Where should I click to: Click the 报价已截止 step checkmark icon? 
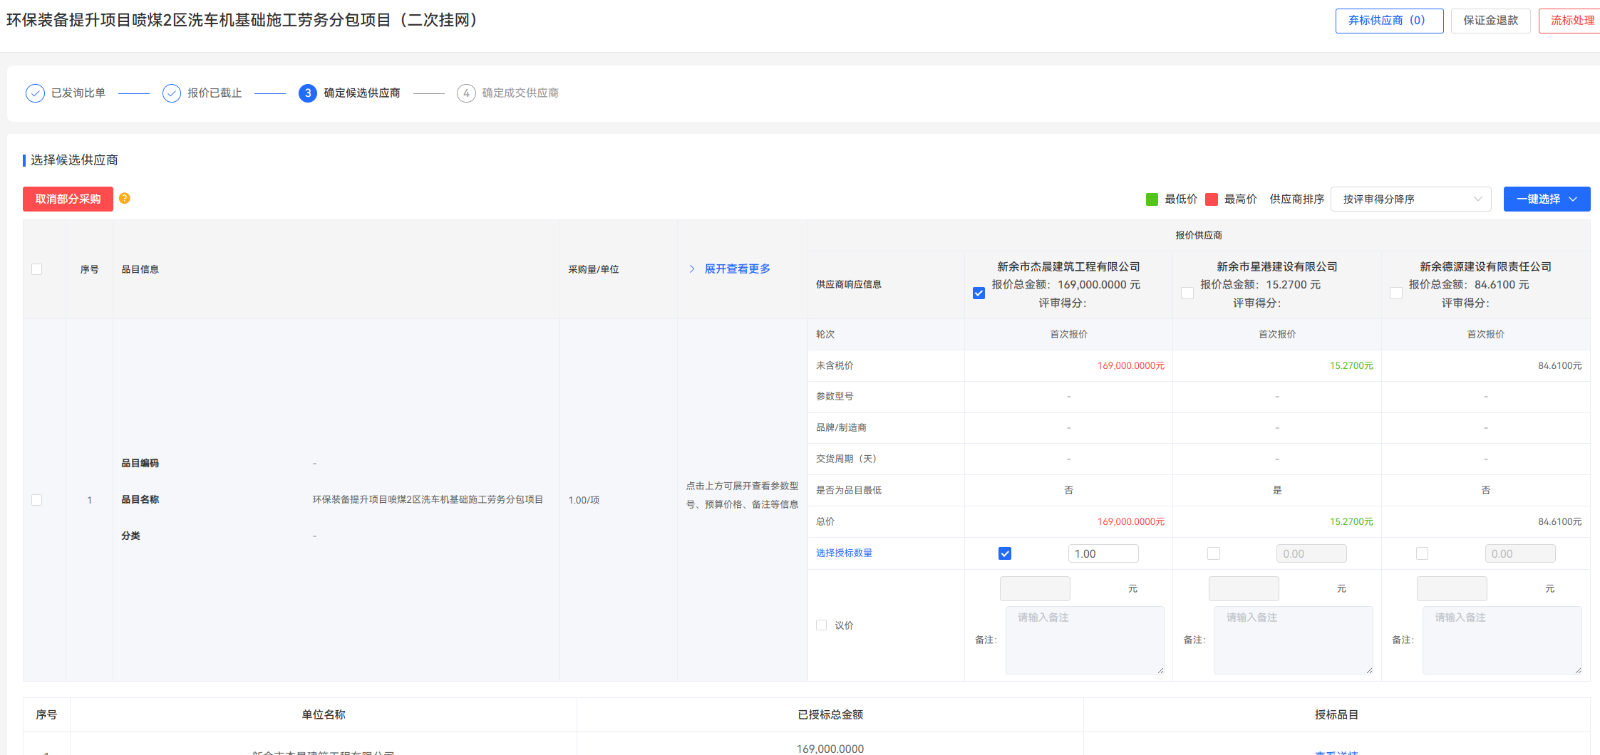pyautogui.click(x=171, y=93)
